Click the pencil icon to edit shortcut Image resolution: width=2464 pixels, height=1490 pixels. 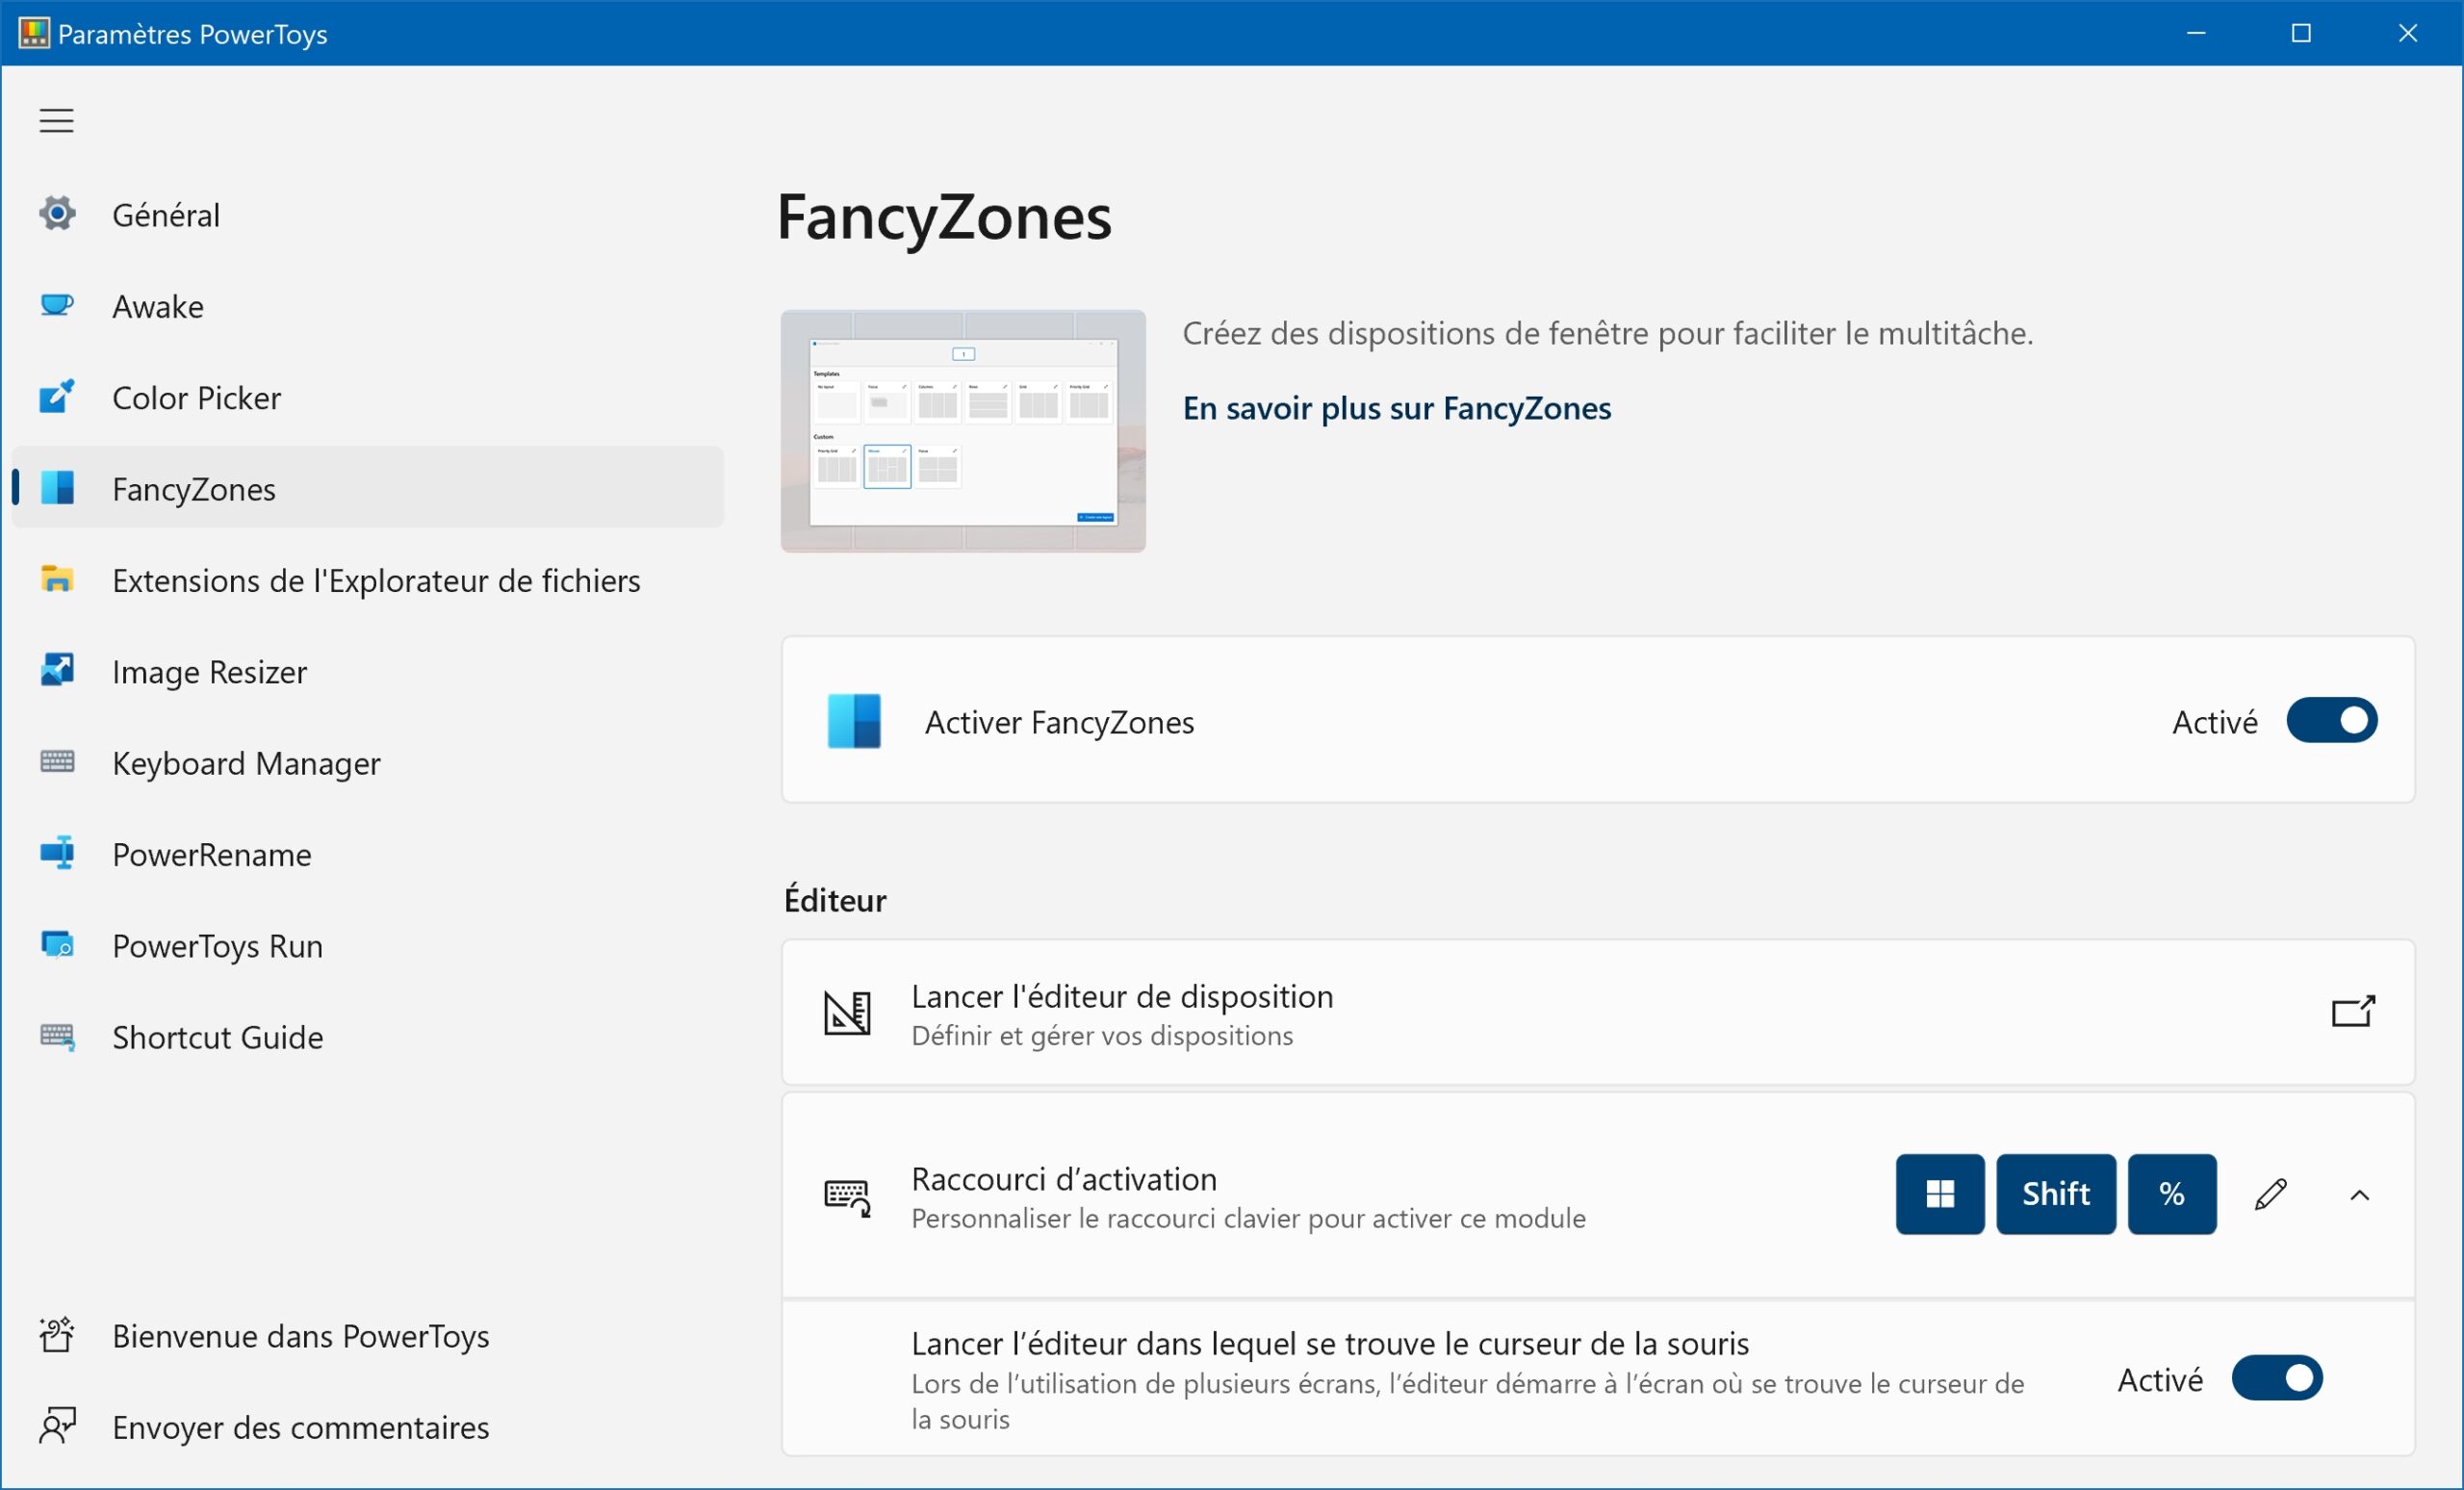click(x=2271, y=1194)
